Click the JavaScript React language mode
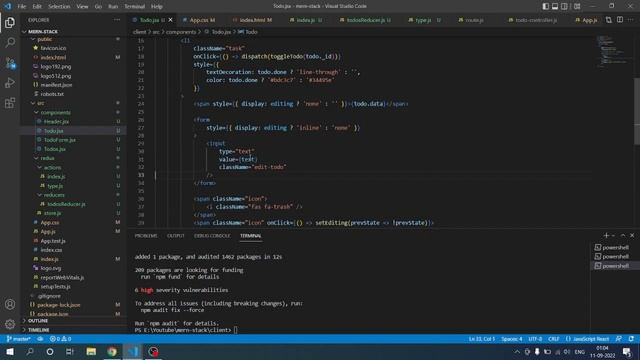 588,339
